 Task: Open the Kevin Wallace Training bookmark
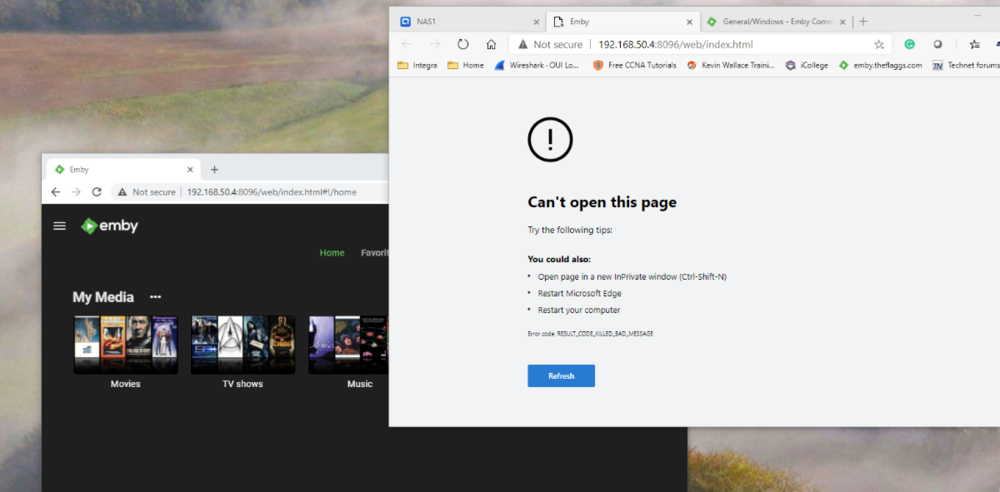pyautogui.click(x=731, y=65)
